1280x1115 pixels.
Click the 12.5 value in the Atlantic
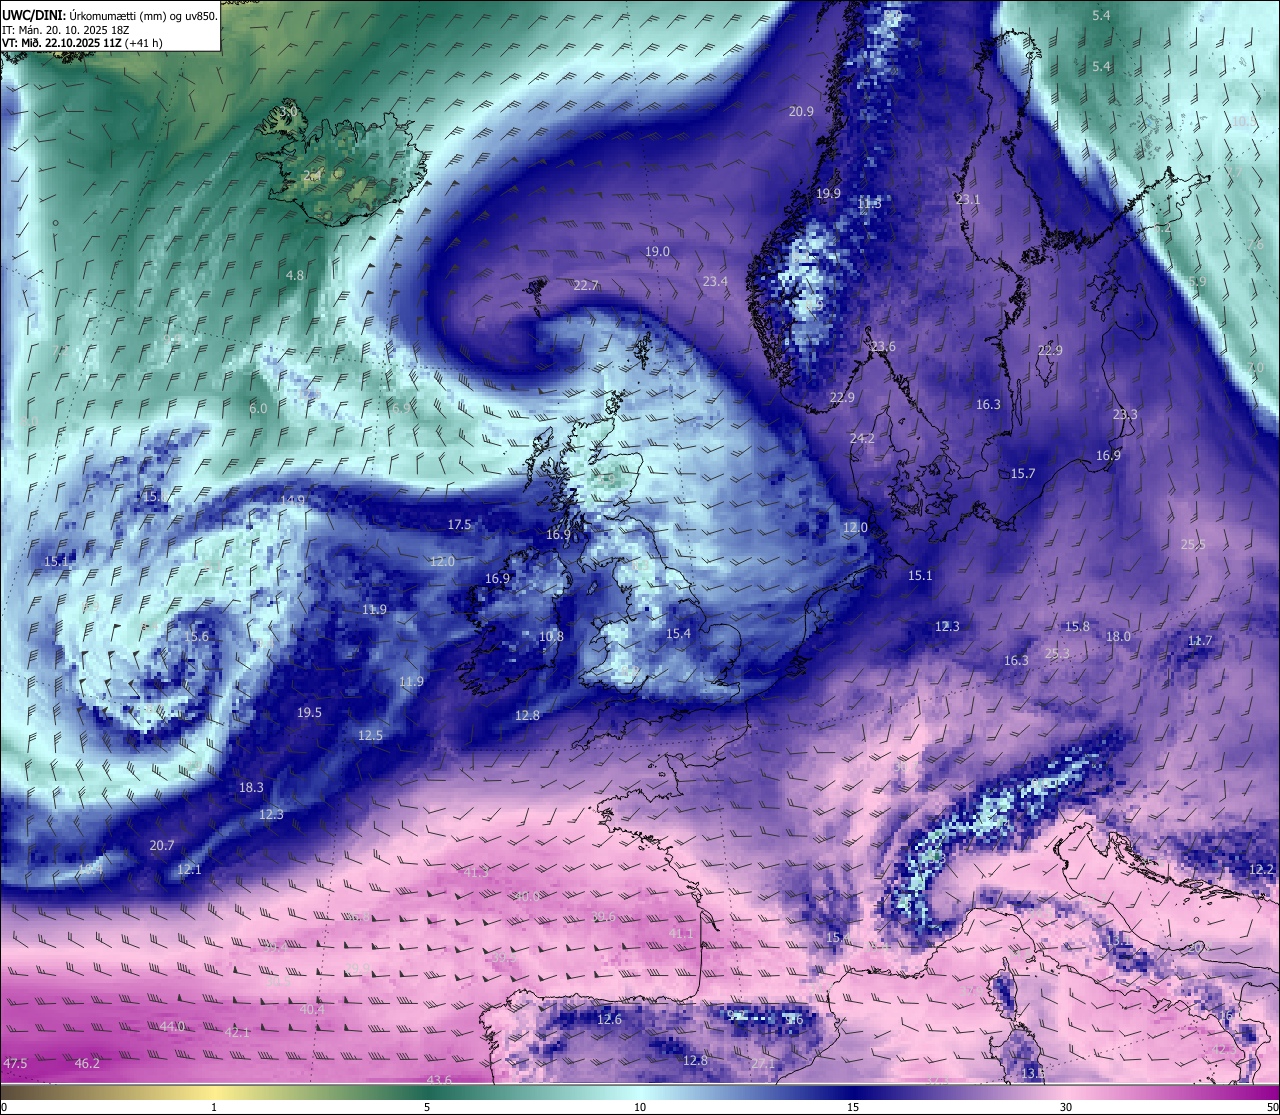point(370,736)
